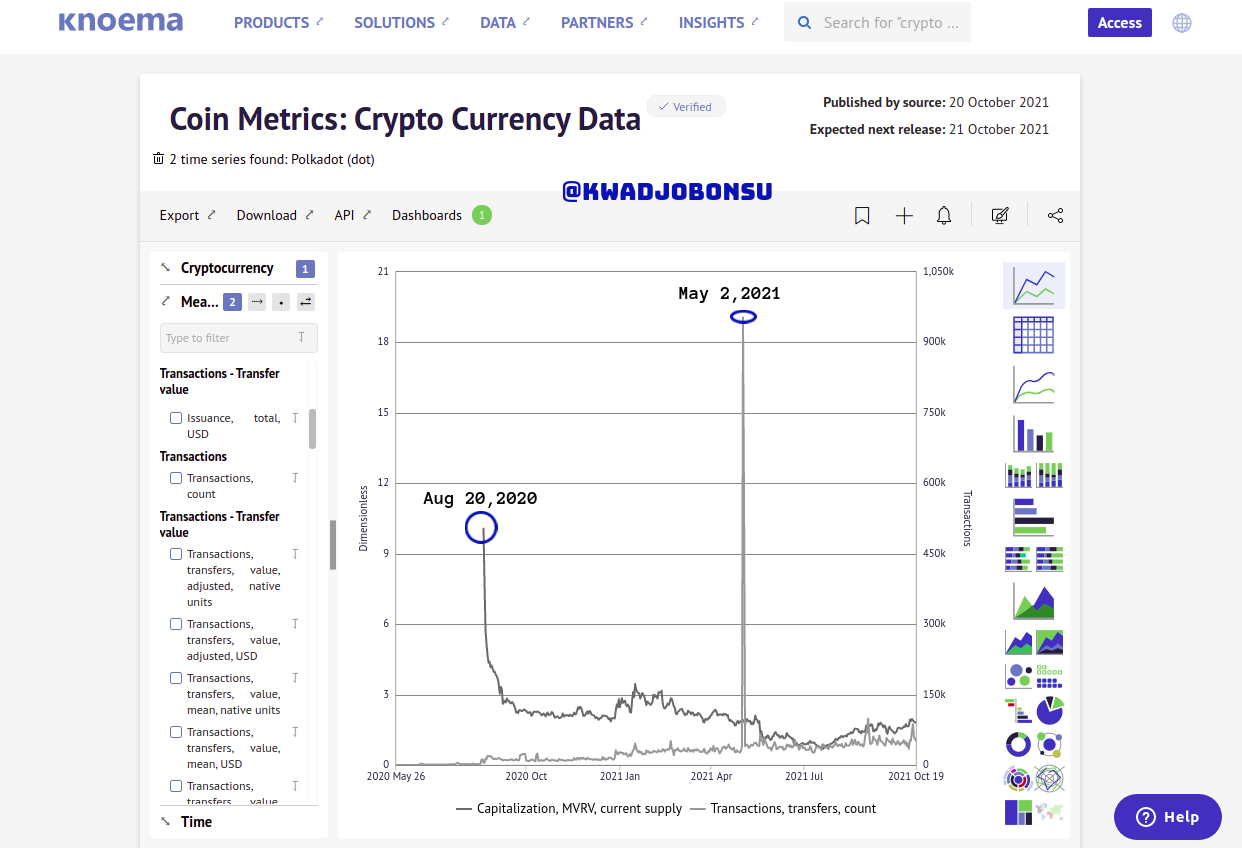Click the swap arrows button in Measure header

[x=306, y=301]
